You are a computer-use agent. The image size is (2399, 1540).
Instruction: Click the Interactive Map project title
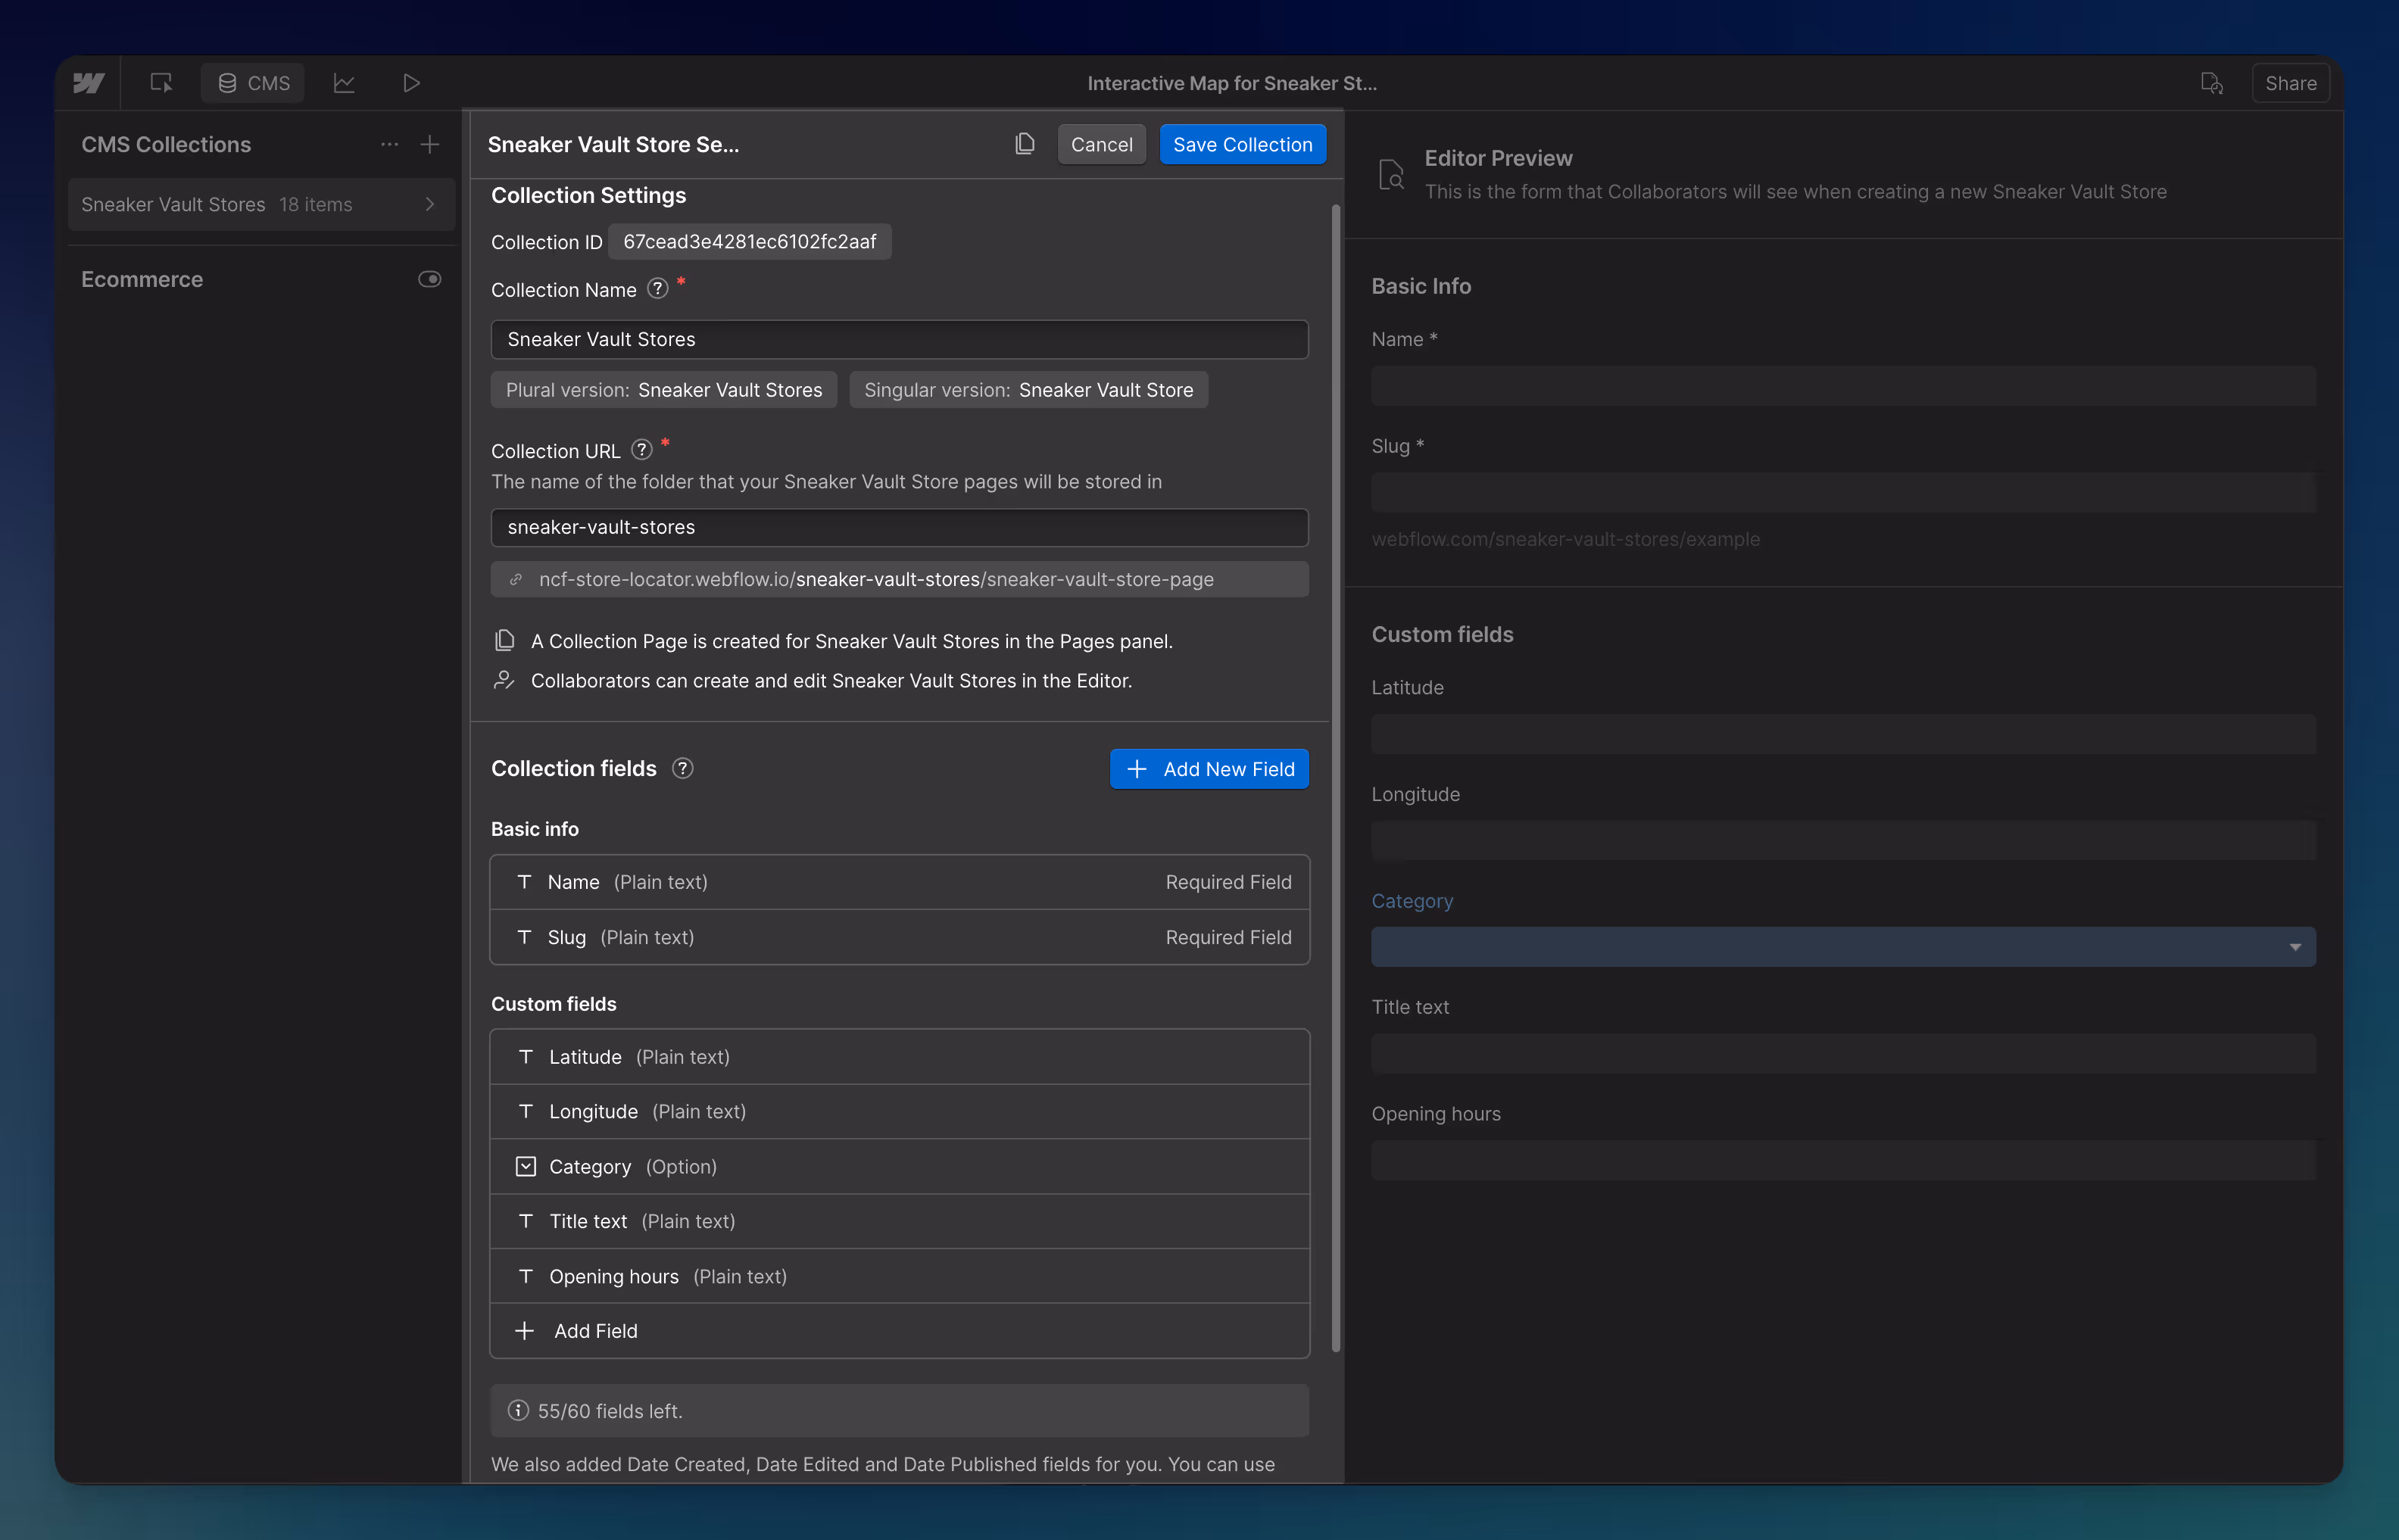1232,83
